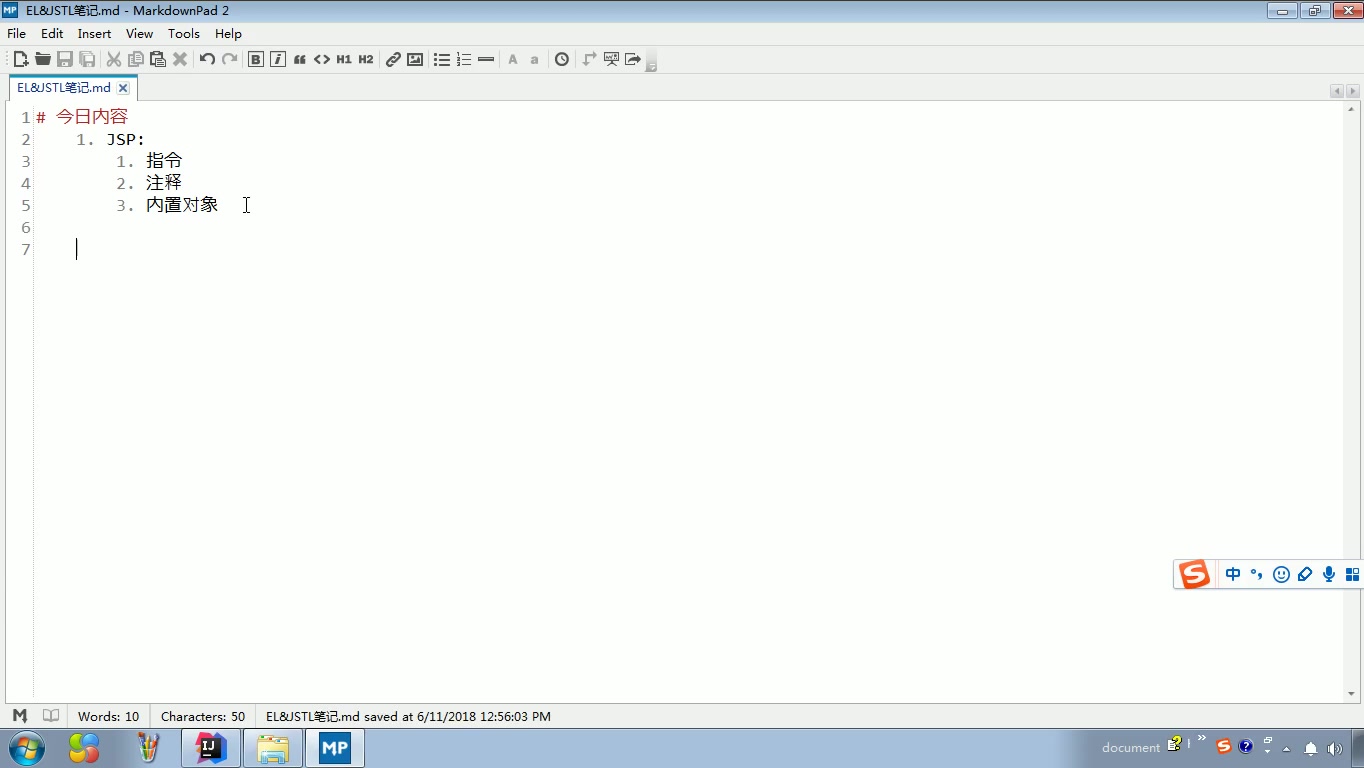
Task: Redo the last undone edit
Action: [229, 60]
